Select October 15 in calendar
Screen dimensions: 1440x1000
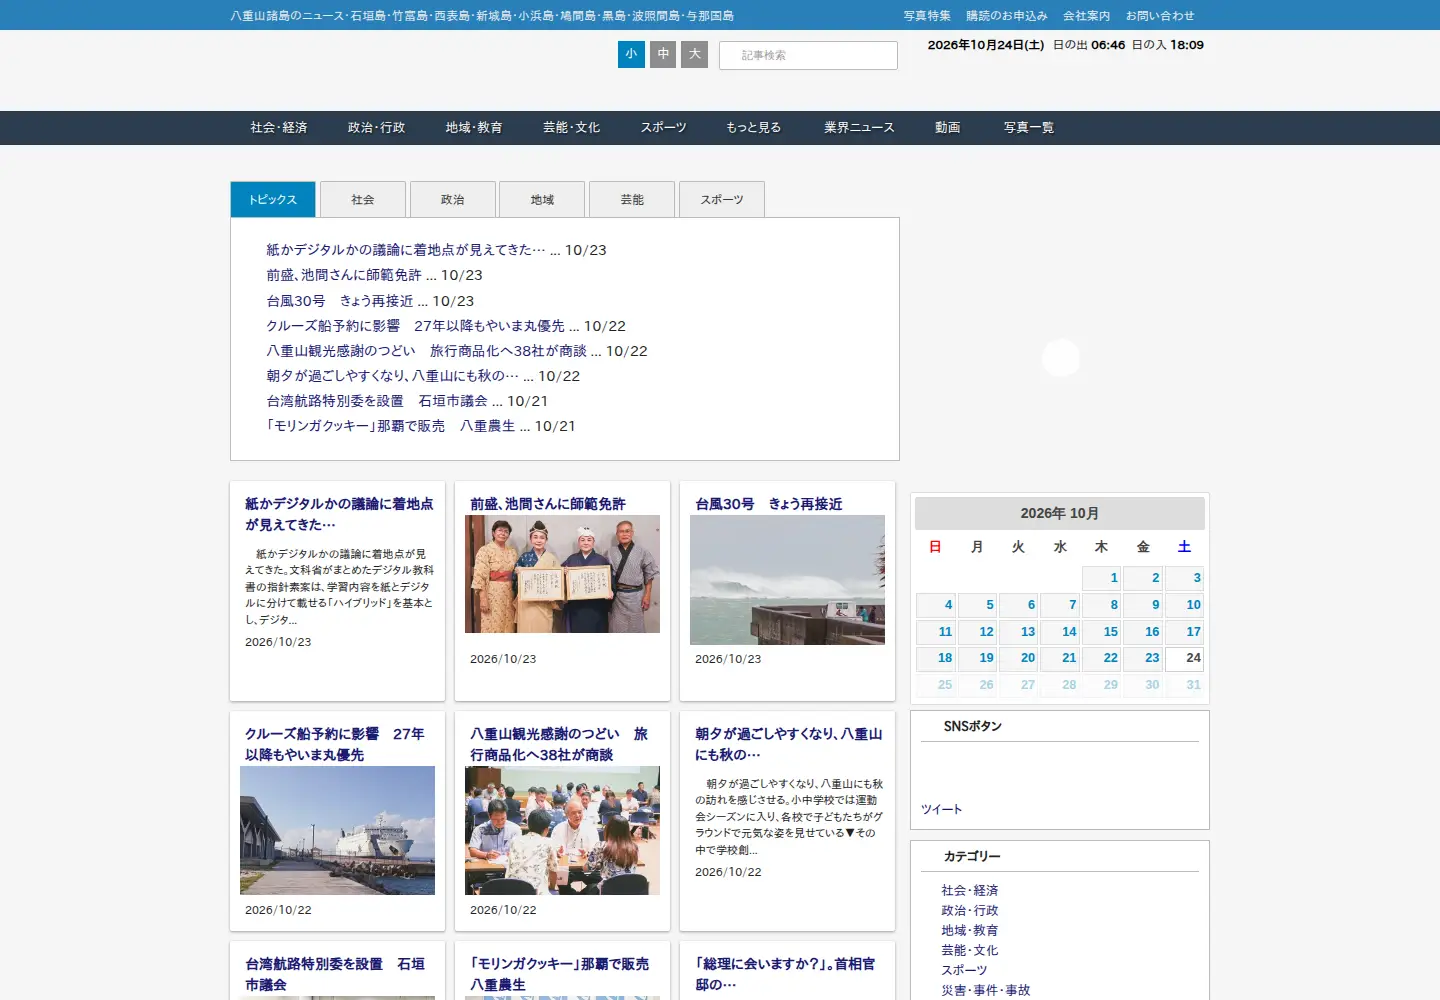[x=1101, y=632]
